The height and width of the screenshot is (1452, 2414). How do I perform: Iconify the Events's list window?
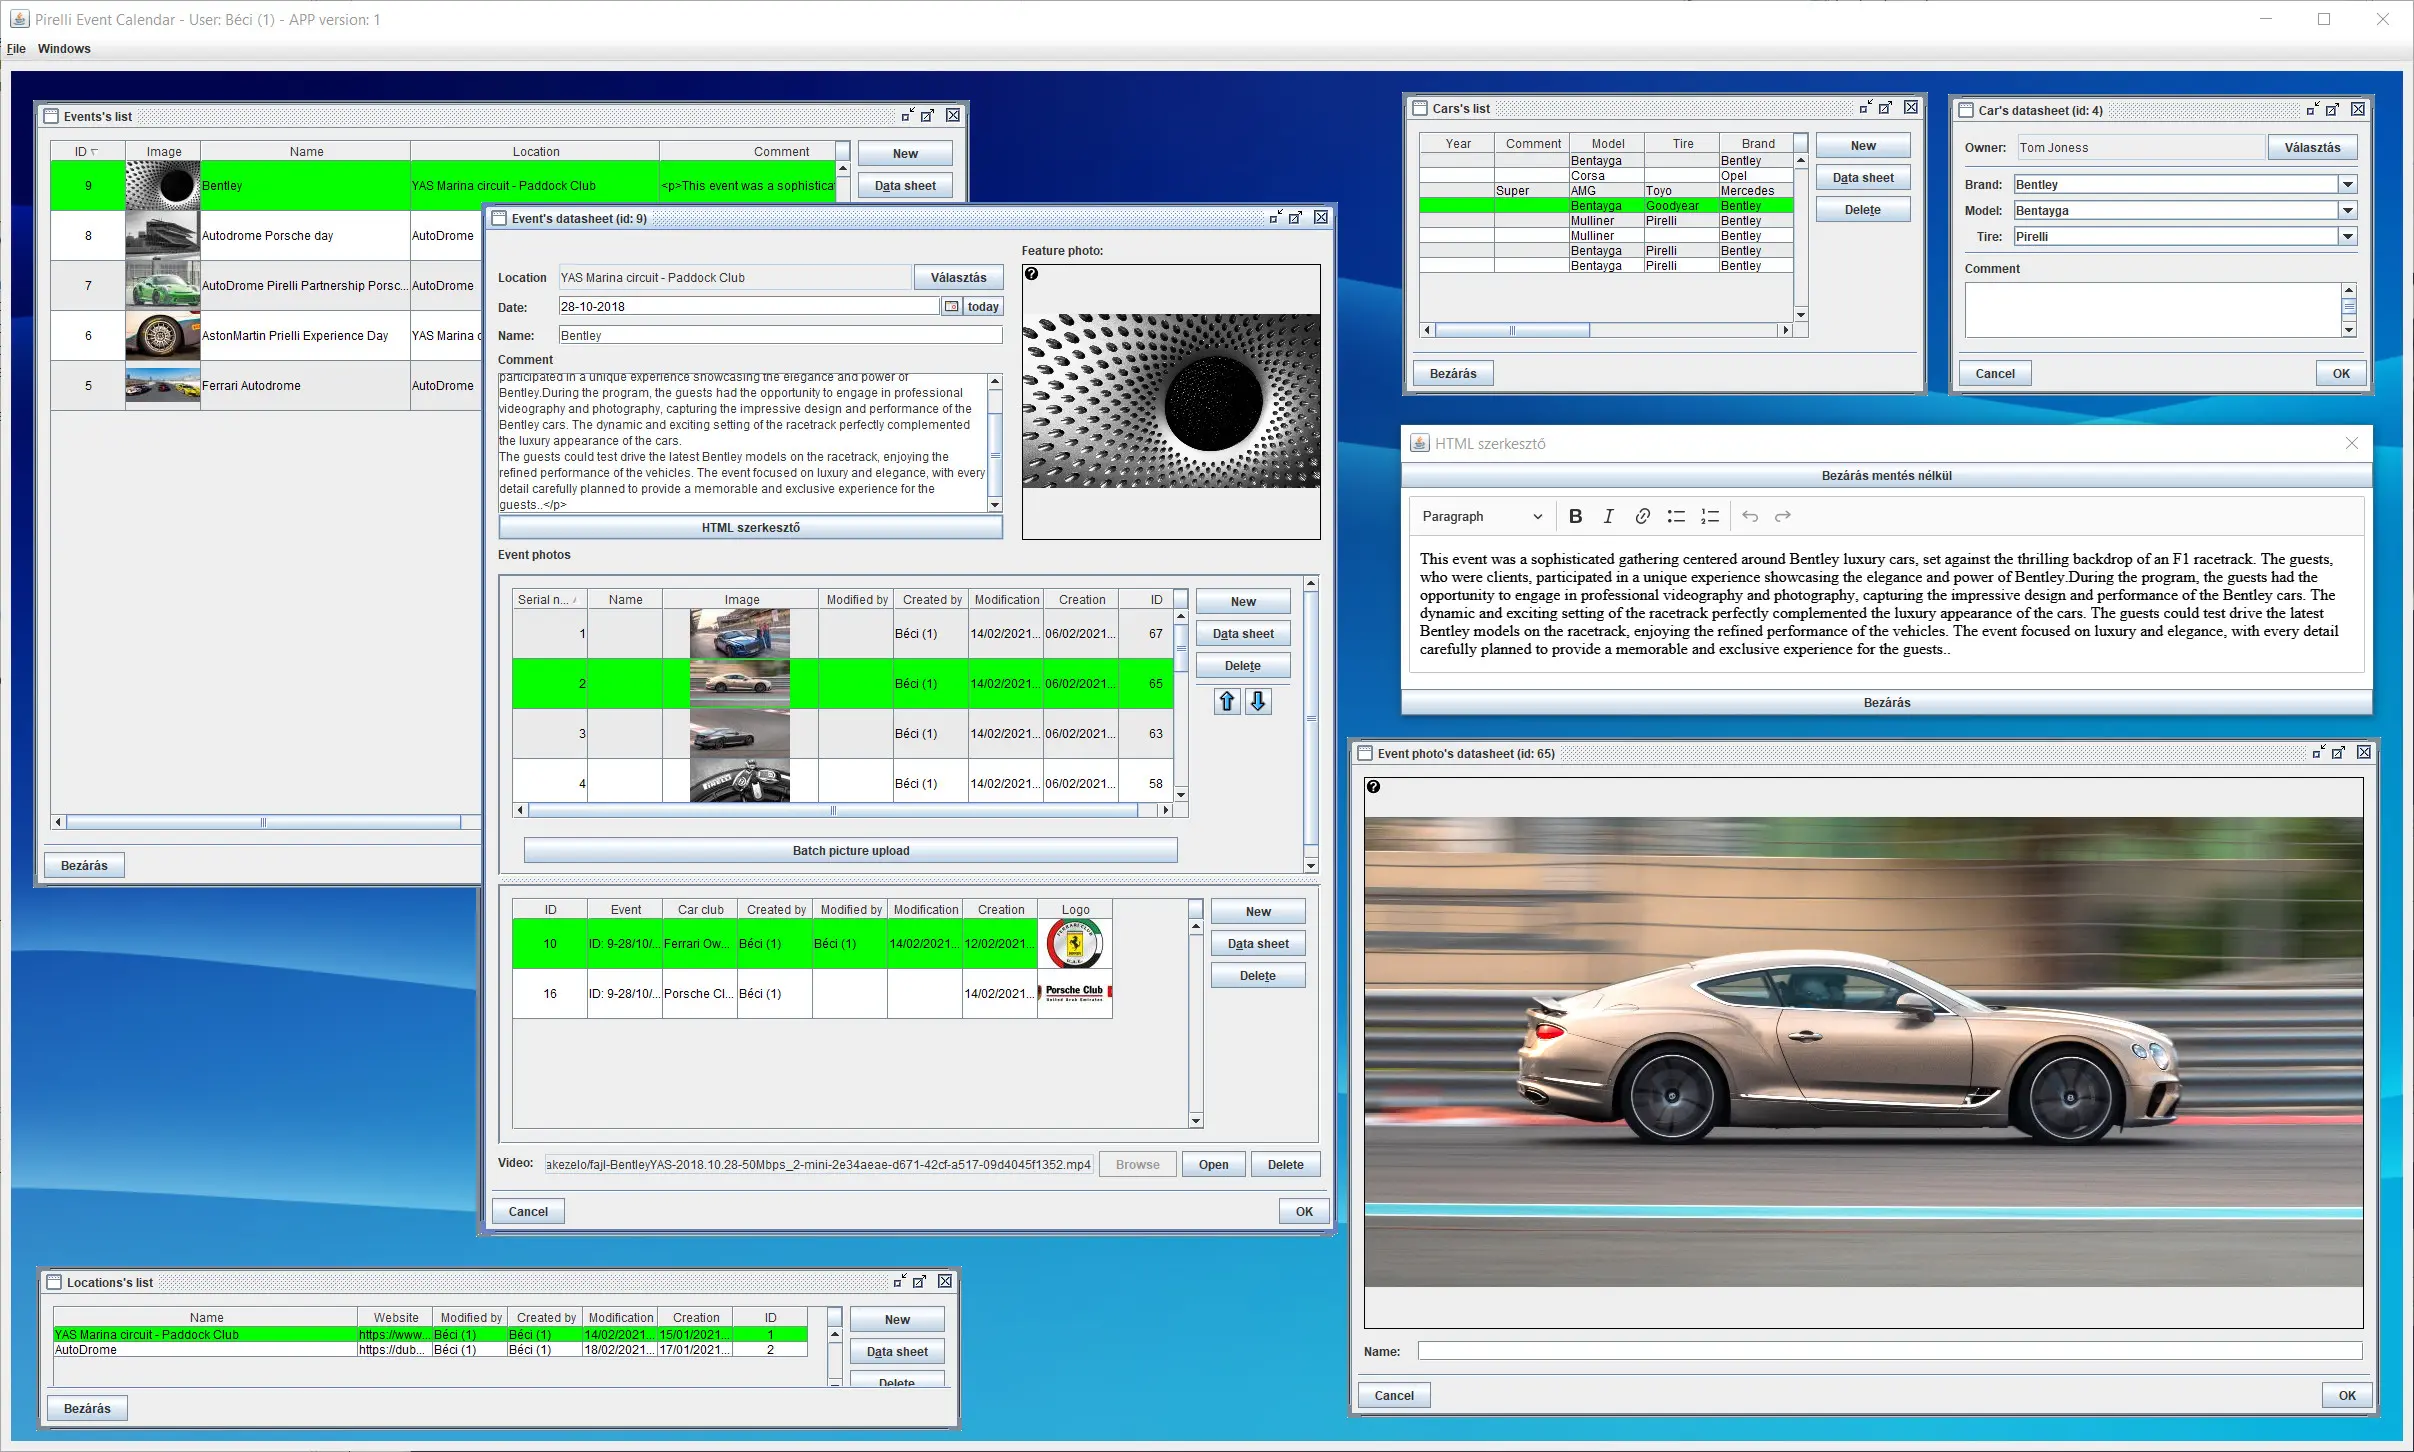[907, 116]
